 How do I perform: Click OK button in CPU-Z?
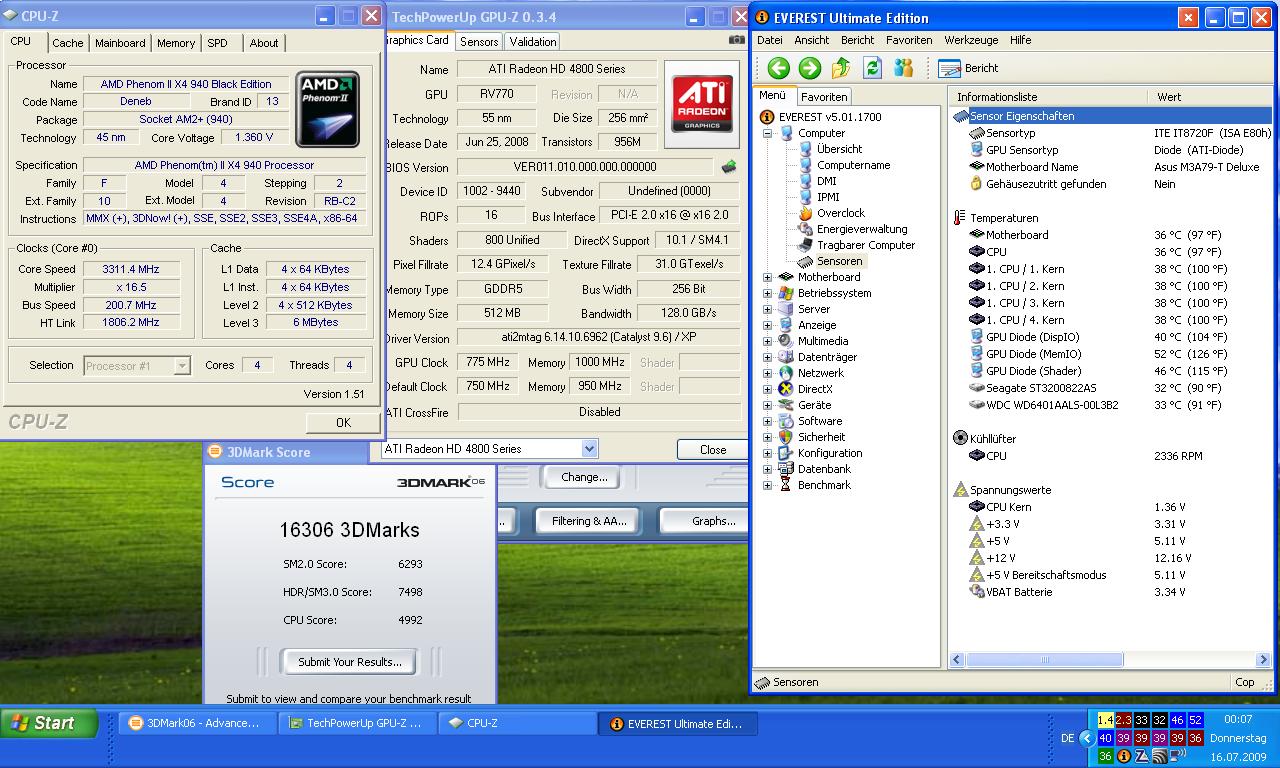343,422
